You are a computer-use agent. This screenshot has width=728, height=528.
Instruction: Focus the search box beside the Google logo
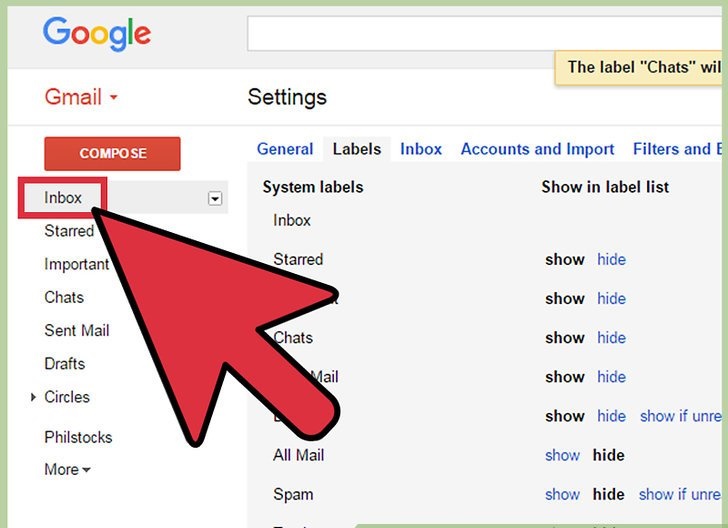point(484,33)
